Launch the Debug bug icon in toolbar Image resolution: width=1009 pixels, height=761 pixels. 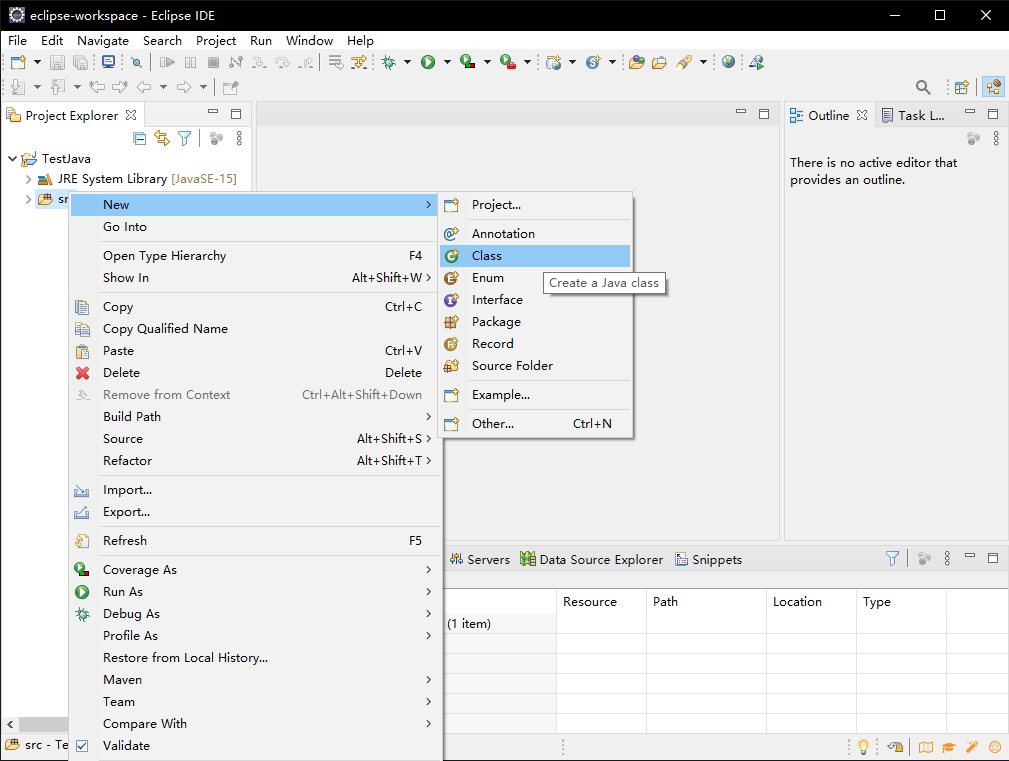point(389,62)
